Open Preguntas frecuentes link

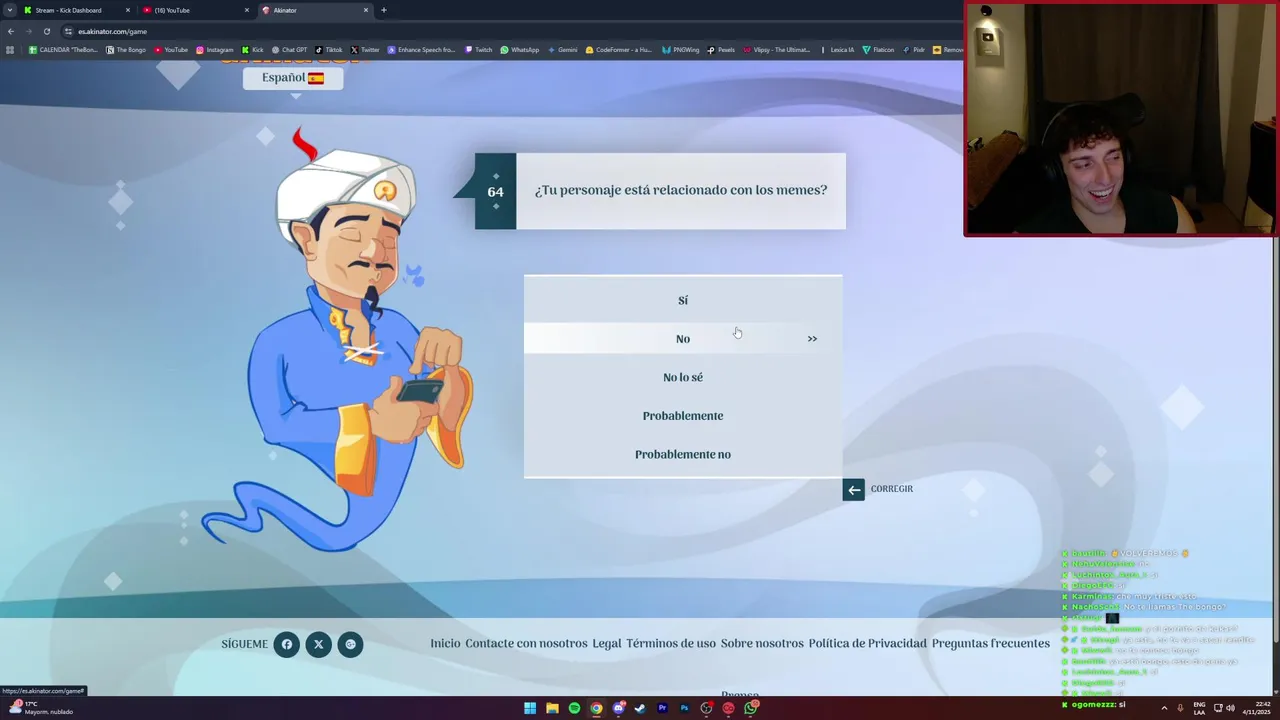[991, 644]
